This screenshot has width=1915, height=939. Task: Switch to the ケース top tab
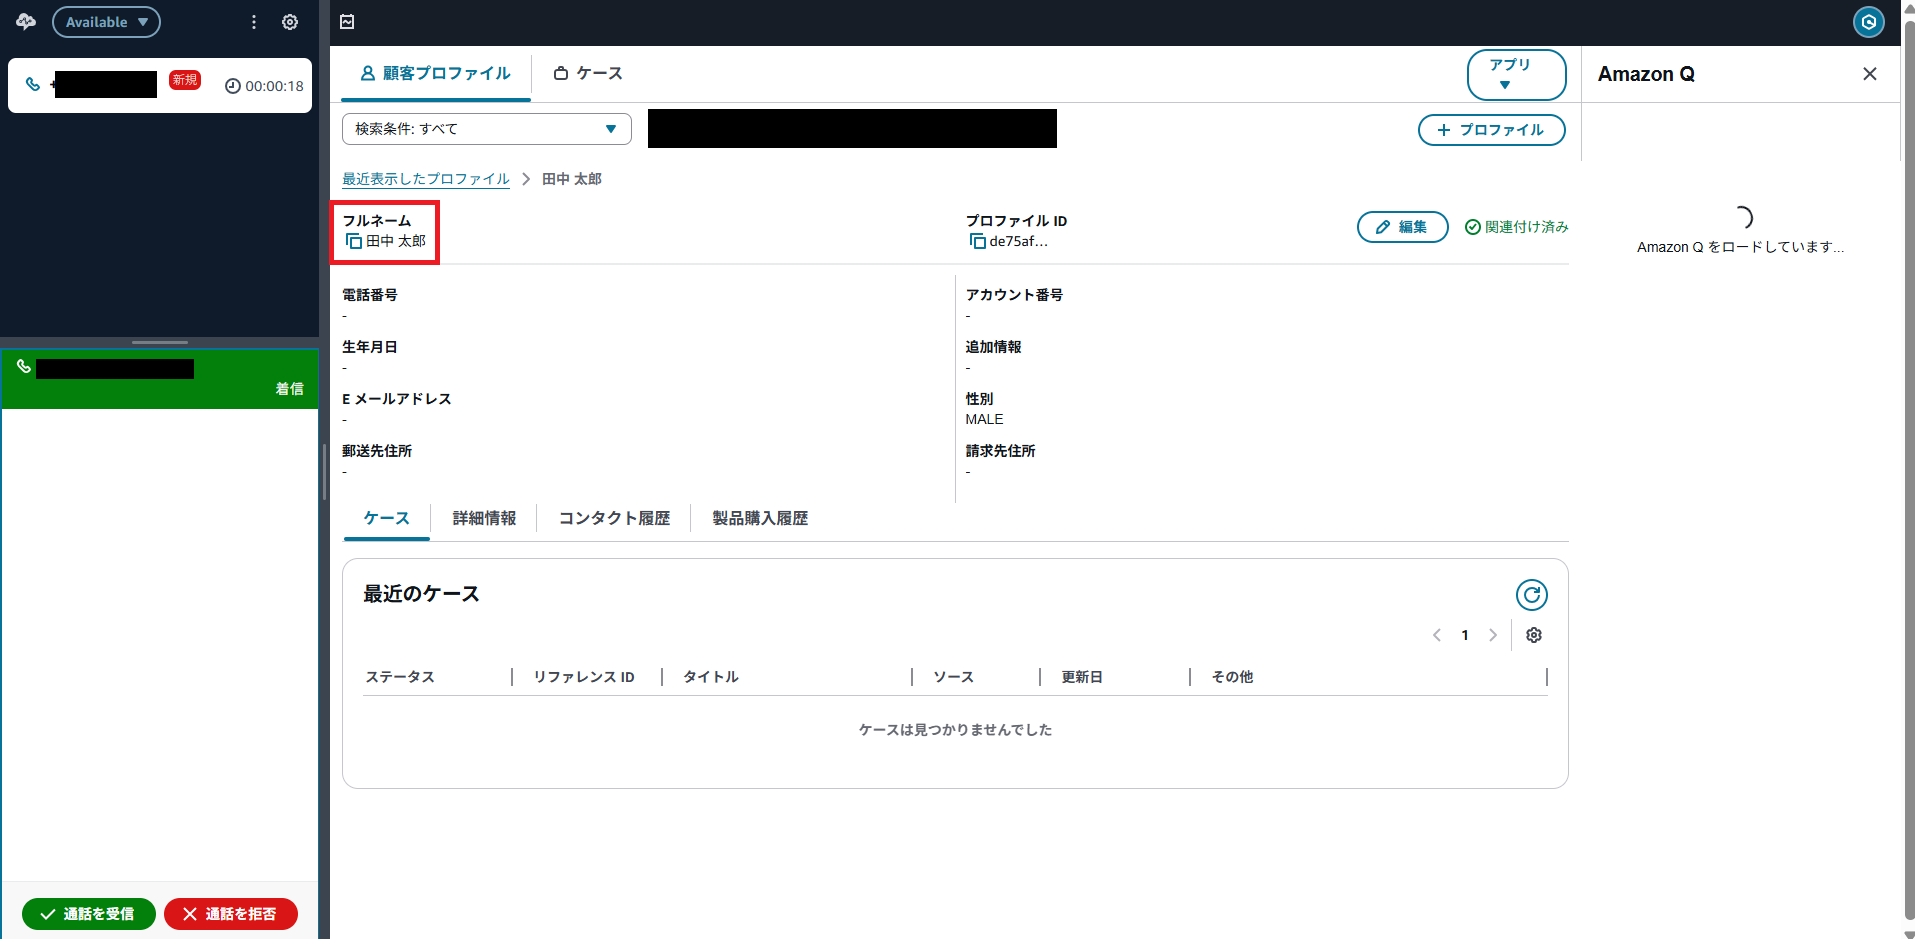588,73
